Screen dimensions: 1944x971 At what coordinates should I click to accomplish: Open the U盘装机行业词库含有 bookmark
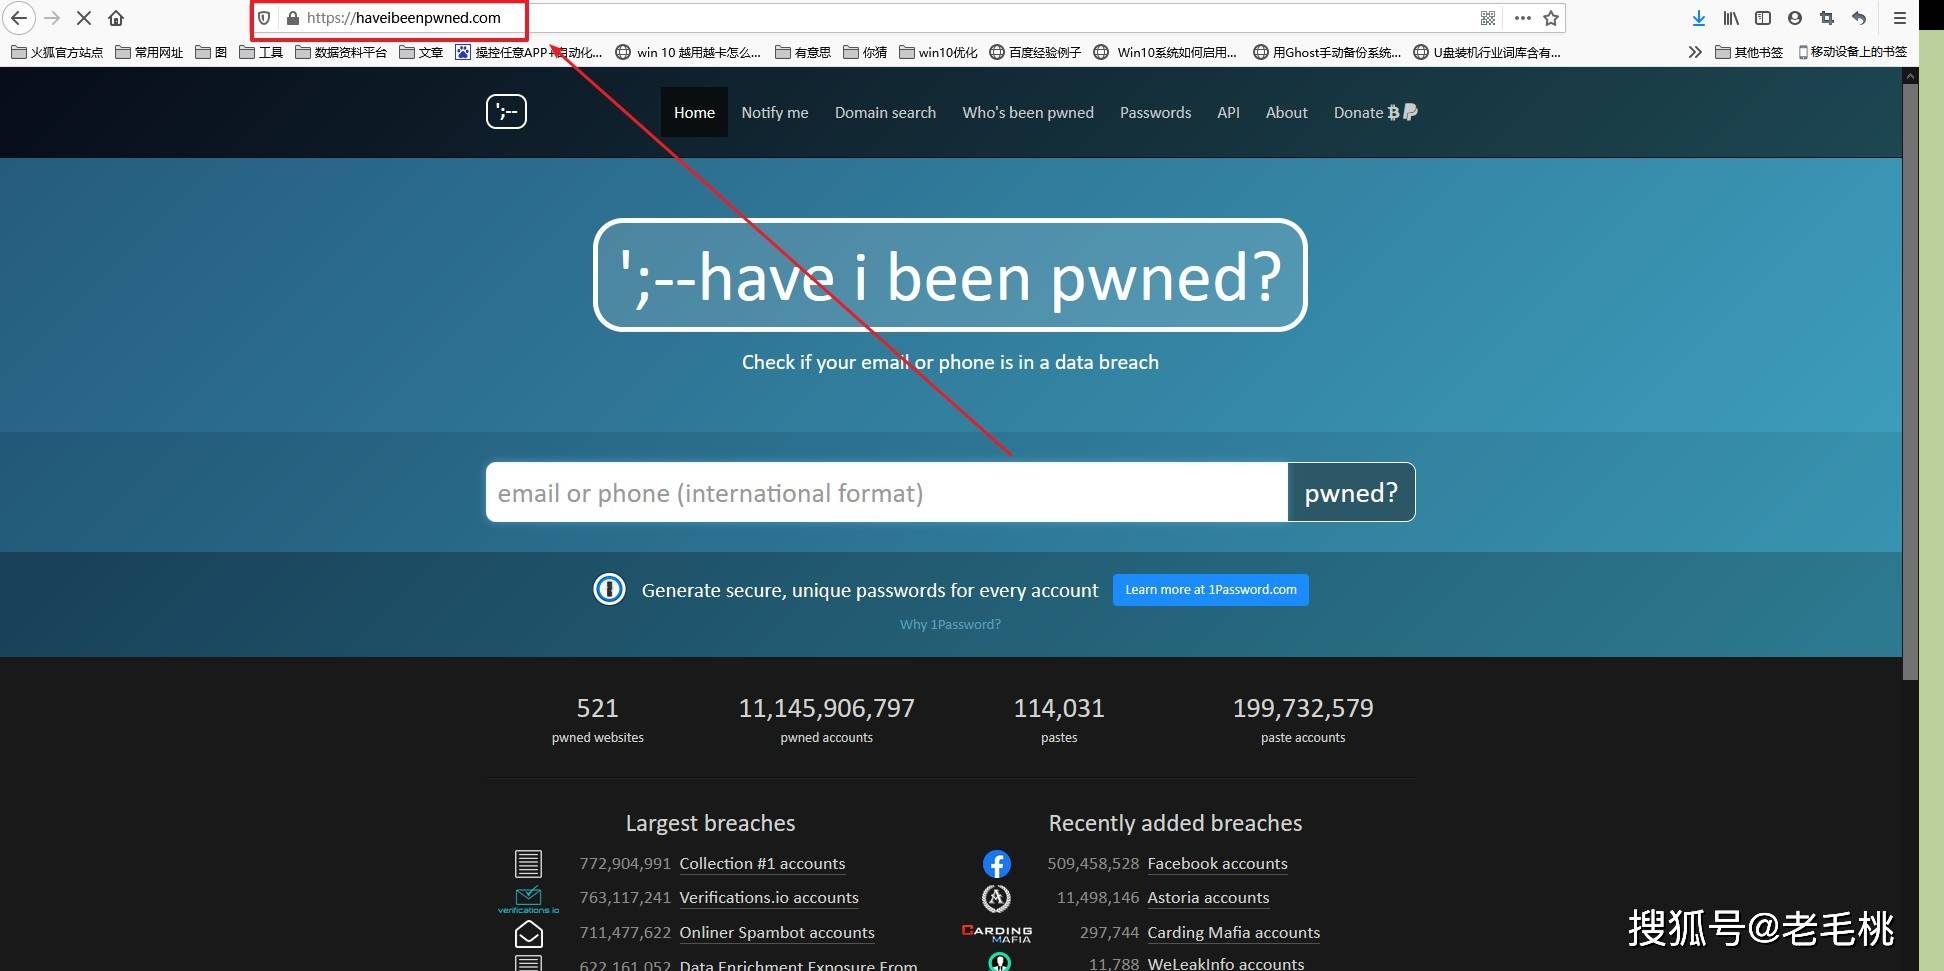click(x=1487, y=52)
